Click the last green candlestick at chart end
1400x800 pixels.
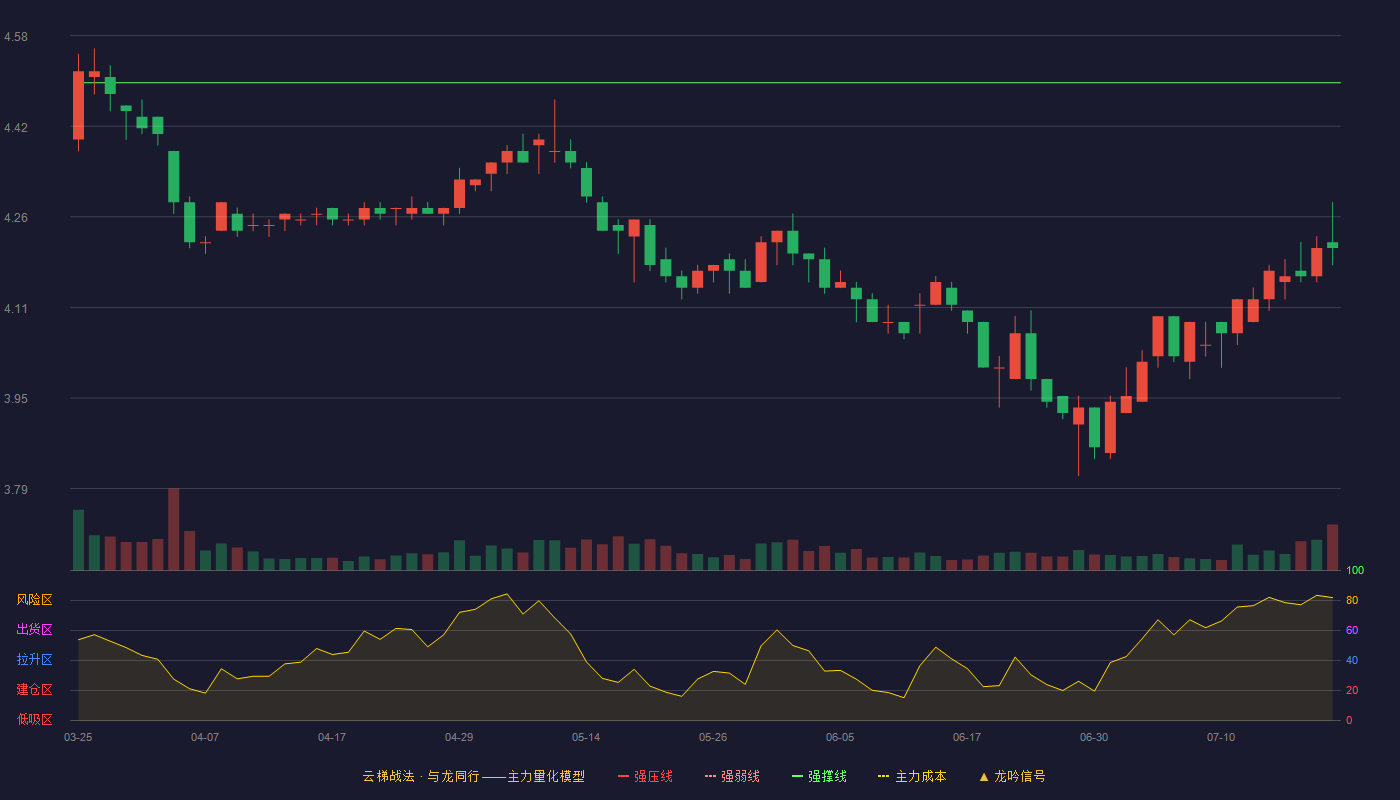[x=1332, y=245]
